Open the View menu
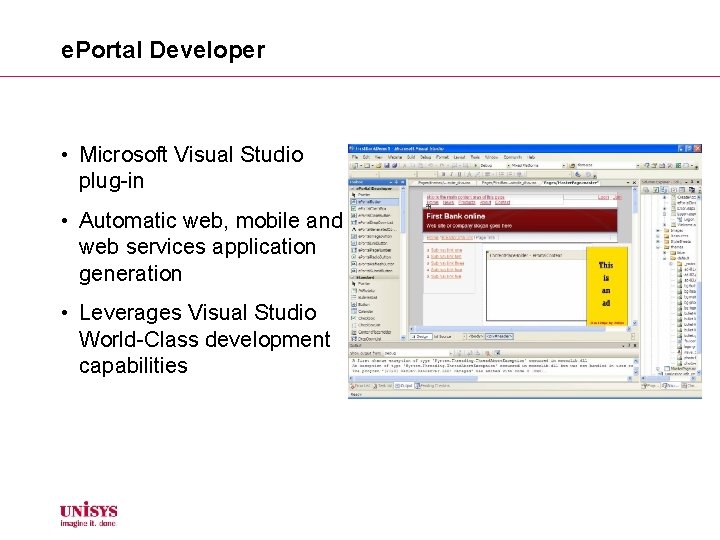720x540 pixels. (x=379, y=157)
